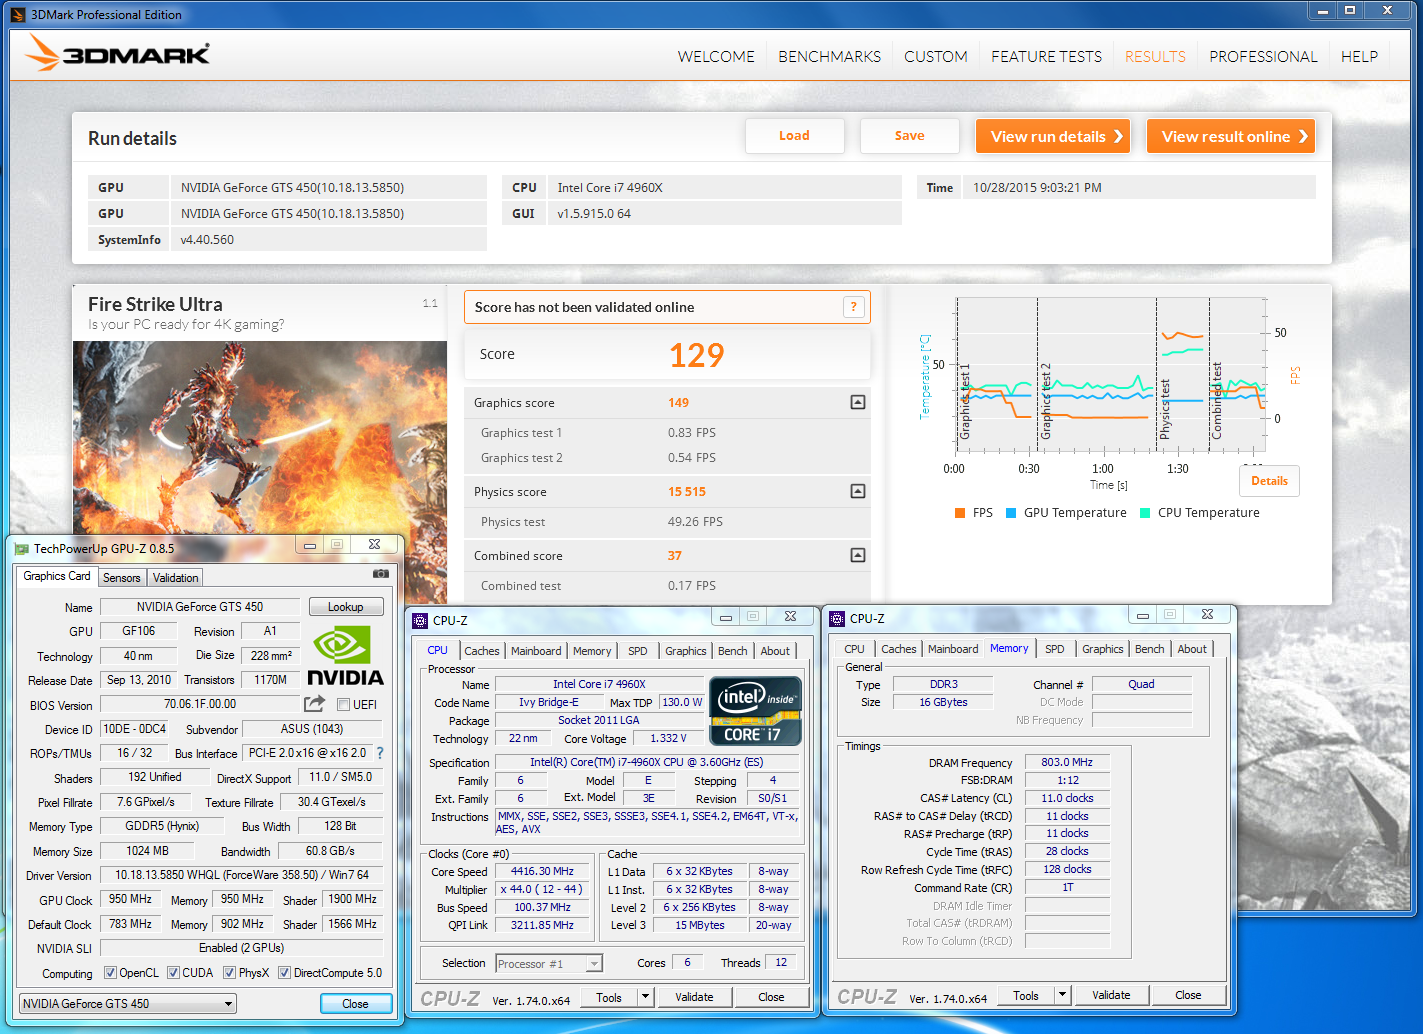This screenshot has width=1423, height=1034.
Task: Toggle the CUDA checkbox in GPU-Z
Action: click(x=173, y=973)
